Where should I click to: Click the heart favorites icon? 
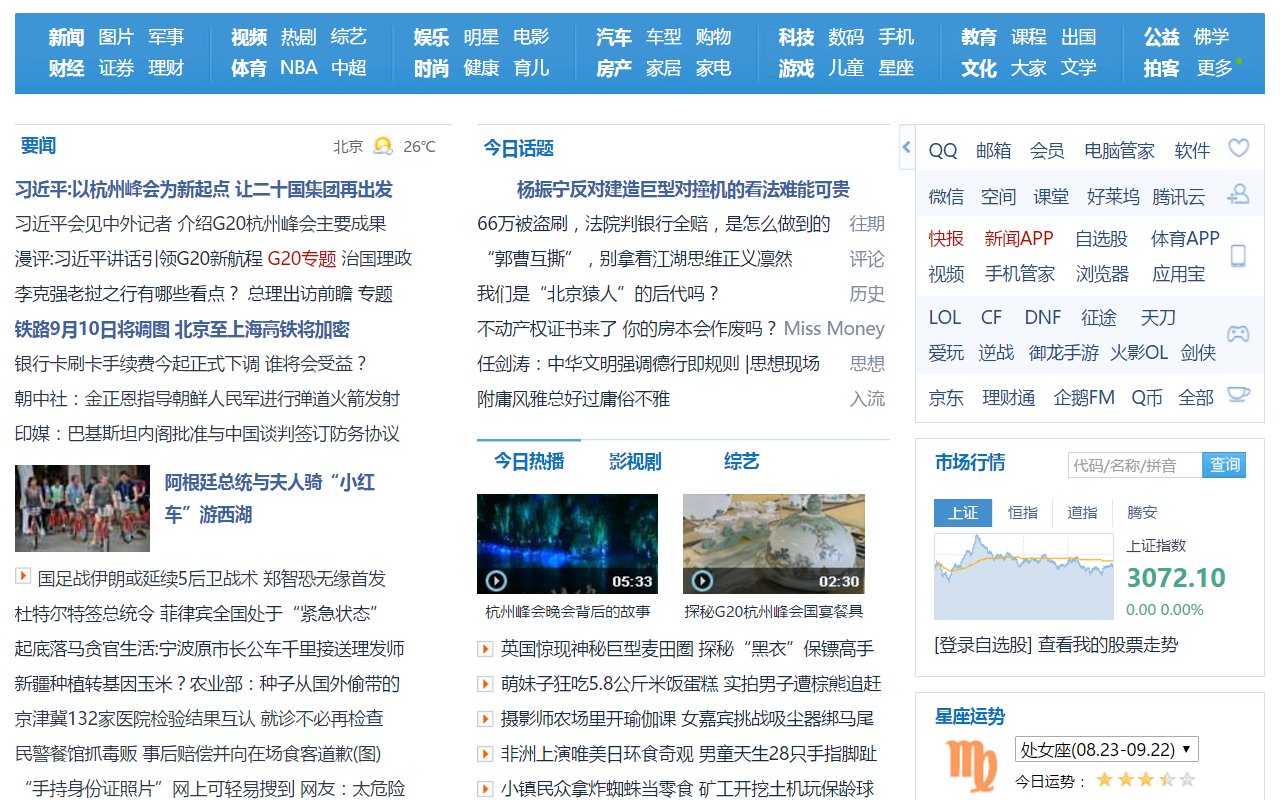coord(1238,148)
